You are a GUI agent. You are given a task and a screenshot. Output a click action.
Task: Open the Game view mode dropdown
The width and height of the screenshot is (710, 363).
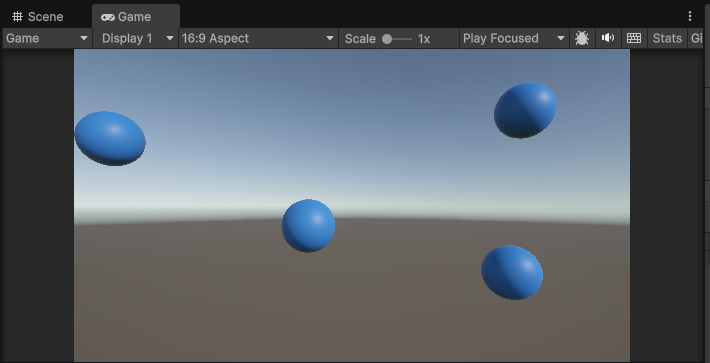[x=47, y=38]
